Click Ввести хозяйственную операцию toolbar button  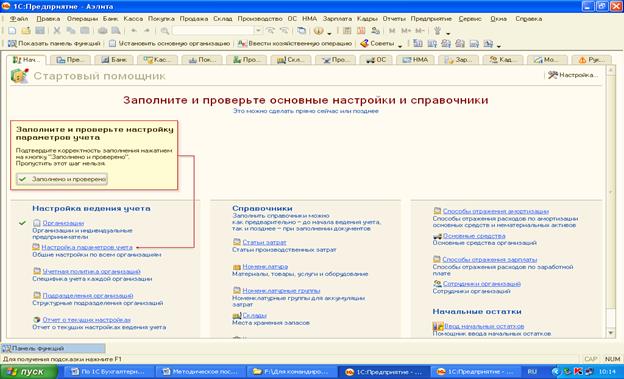pos(295,43)
